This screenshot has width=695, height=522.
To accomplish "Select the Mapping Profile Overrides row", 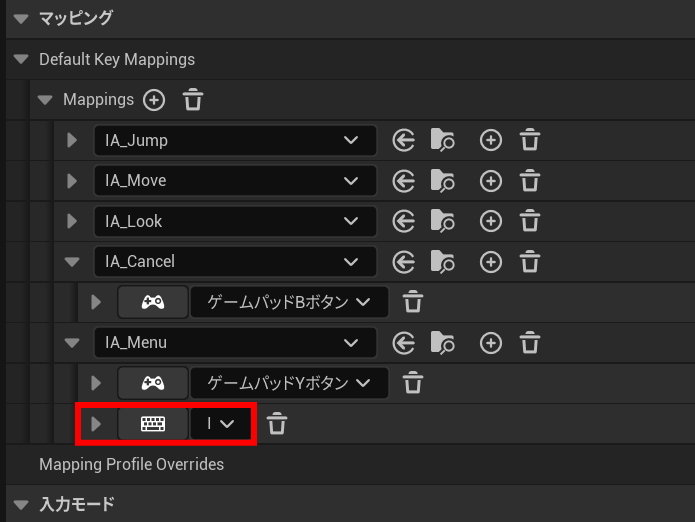I will [131, 464].
